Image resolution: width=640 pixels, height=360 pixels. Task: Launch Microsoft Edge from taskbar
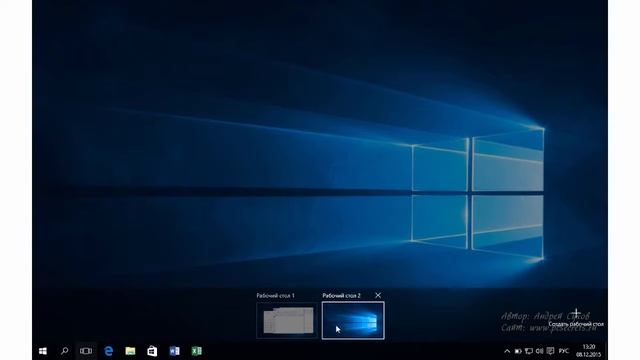(109, 351)
